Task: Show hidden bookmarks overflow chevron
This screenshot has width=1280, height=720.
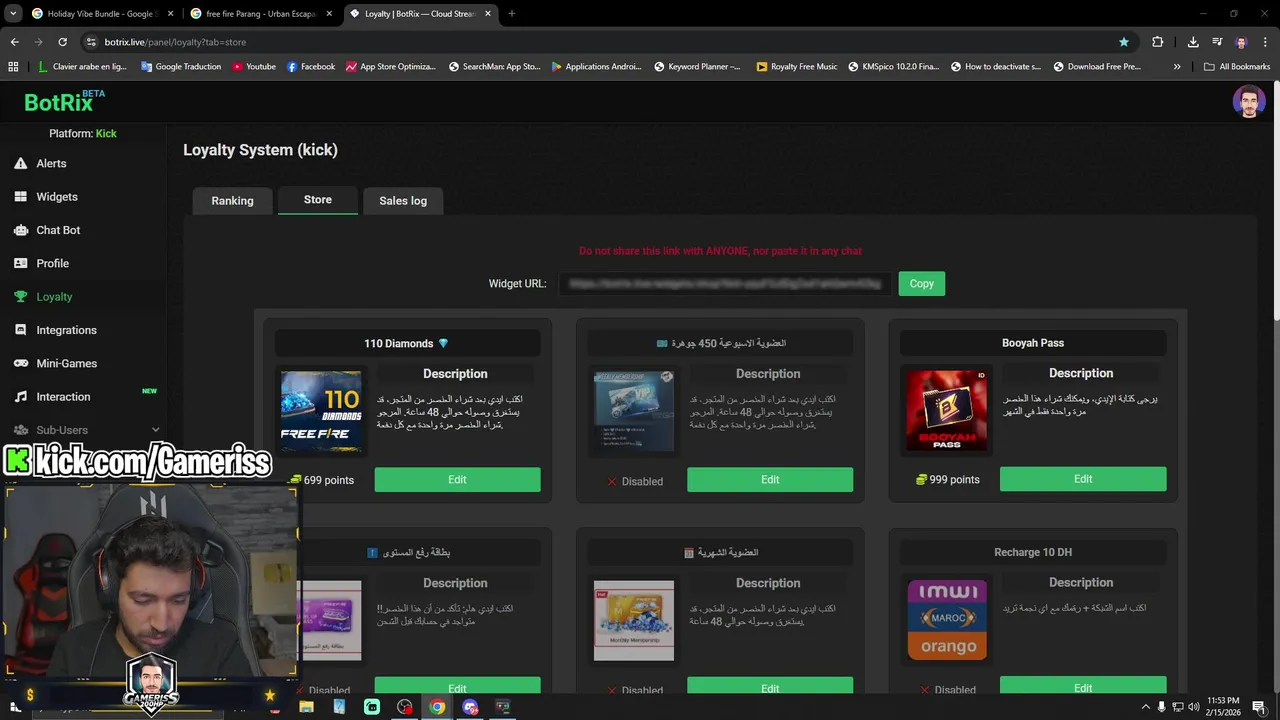Action: [1177, 66]
